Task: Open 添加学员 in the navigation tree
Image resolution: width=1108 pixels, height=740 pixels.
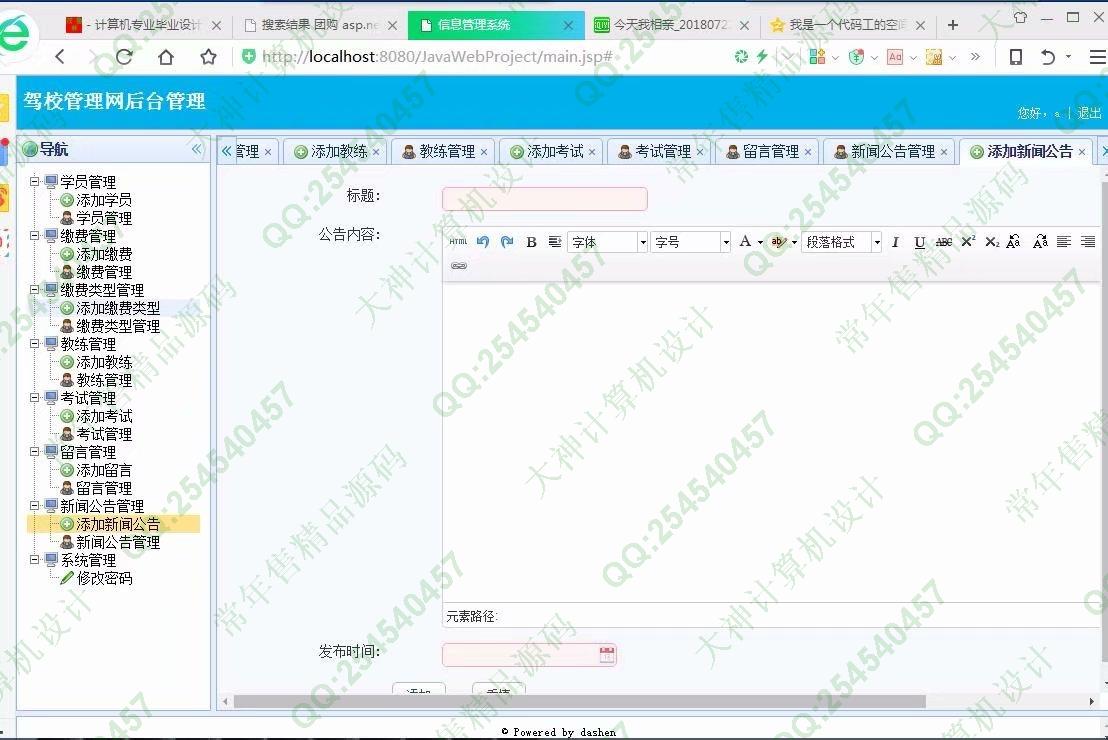Action: pyautogui.click(x=103, y=200)
